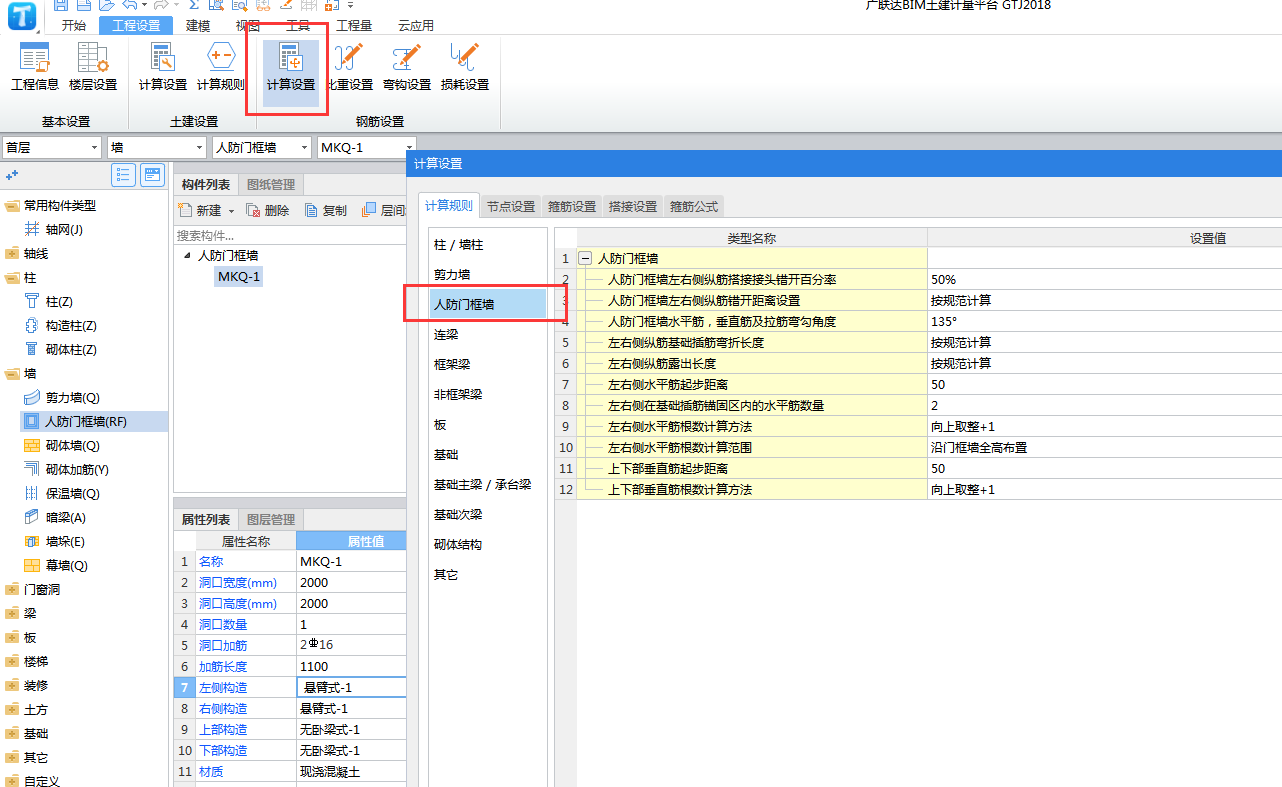This screenshot has width=1282, height=787.
Task: Collapse the 墙 folder in the tree
Action: 11,374
